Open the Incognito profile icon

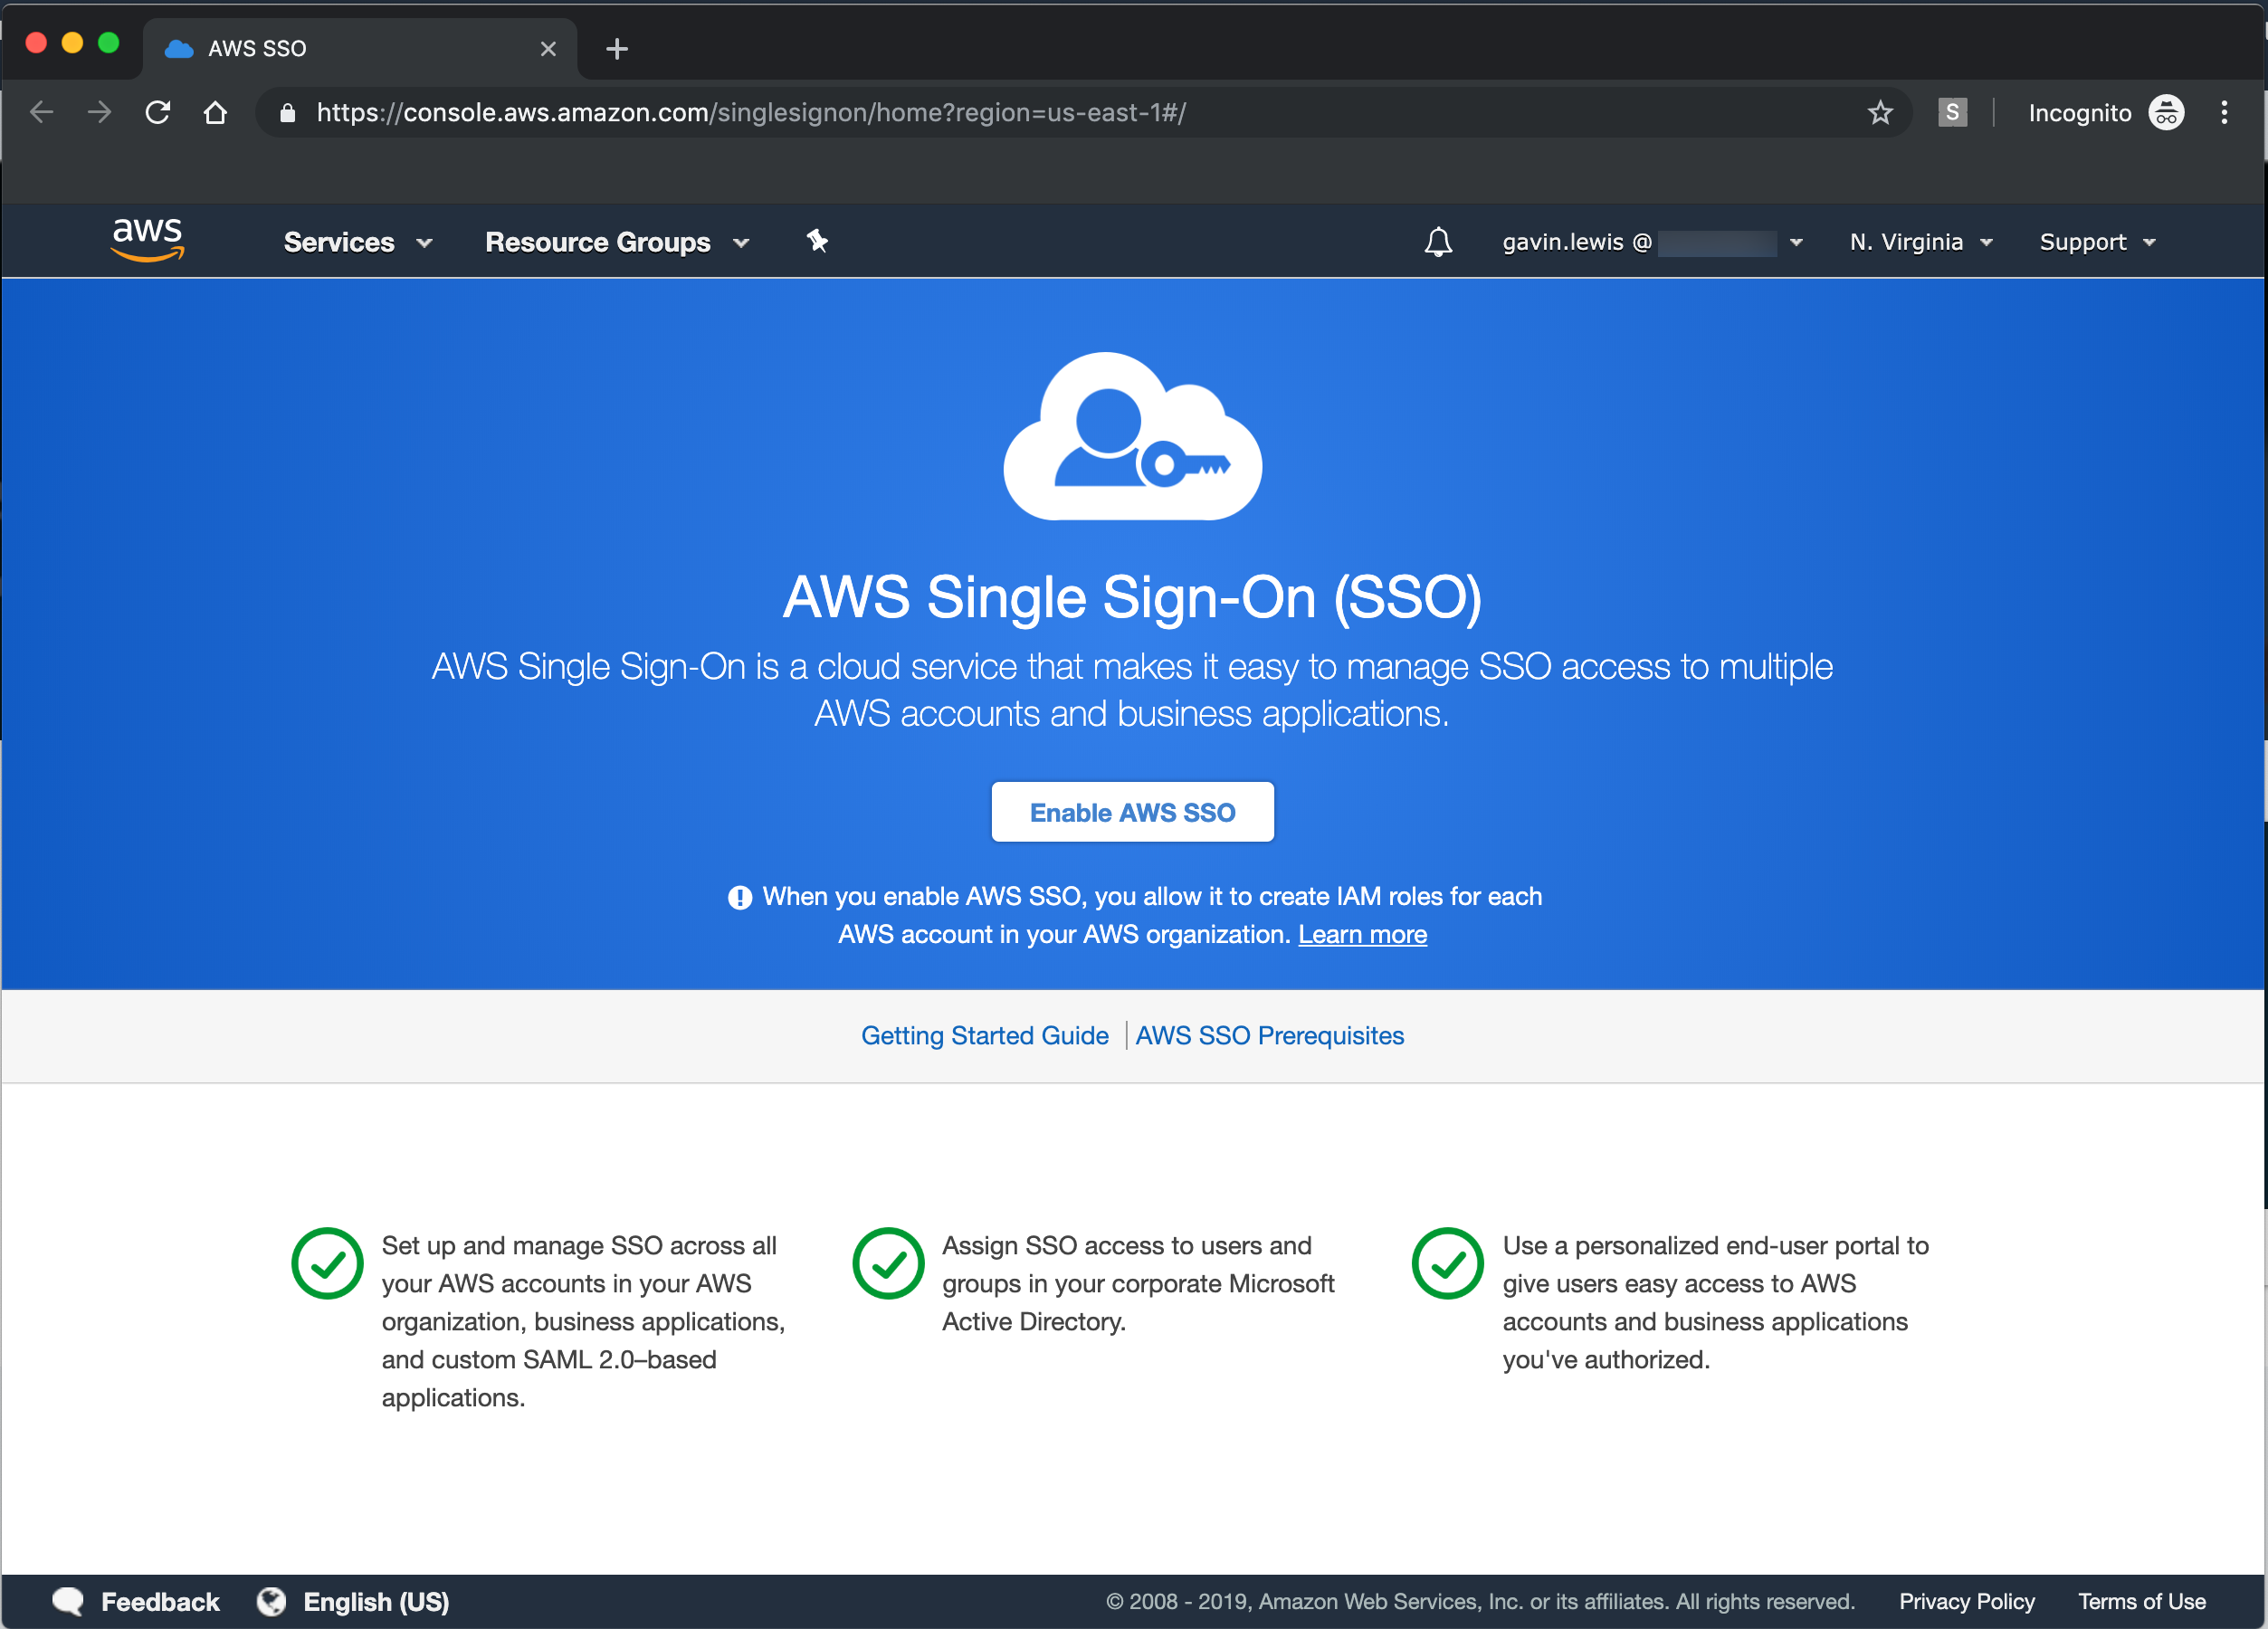click(x=2166, y=112)
